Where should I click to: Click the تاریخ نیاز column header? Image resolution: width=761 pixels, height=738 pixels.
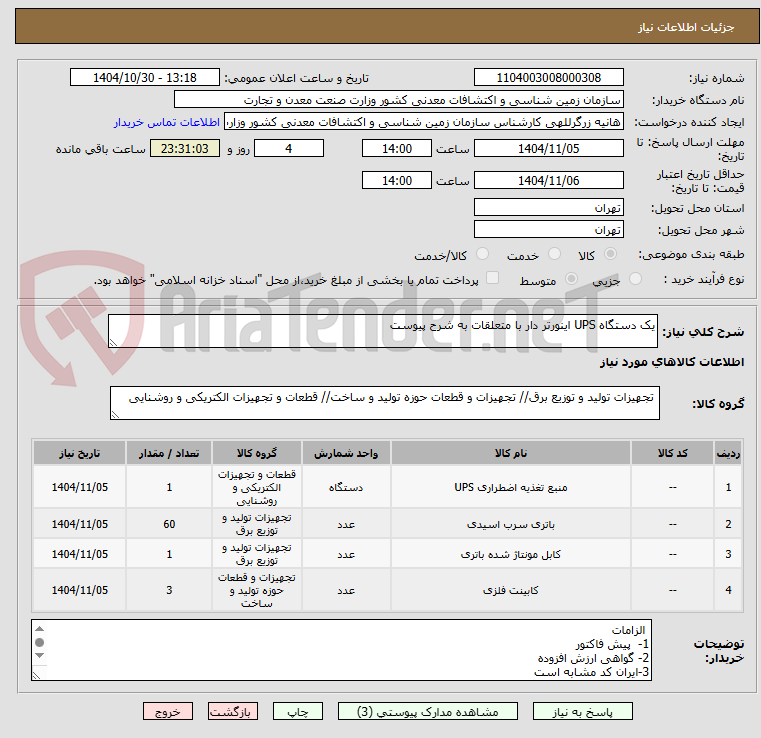80,453
